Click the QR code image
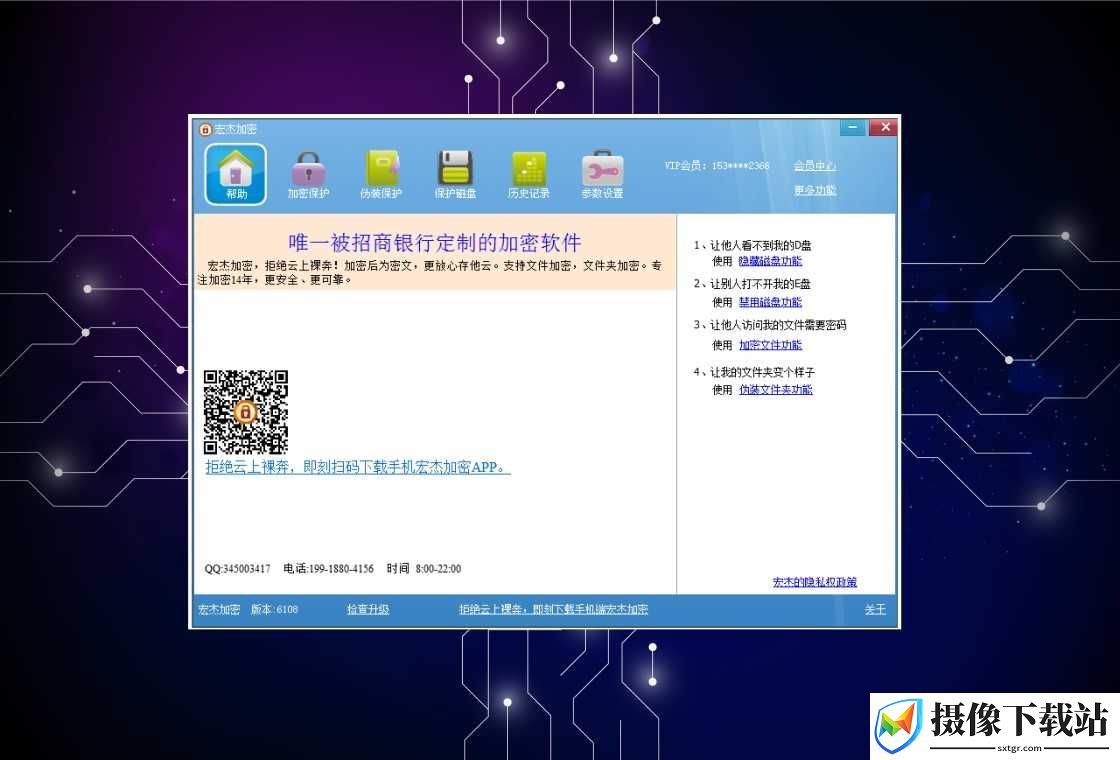The width and height of the screenshot is (1120, 760). 246,411
